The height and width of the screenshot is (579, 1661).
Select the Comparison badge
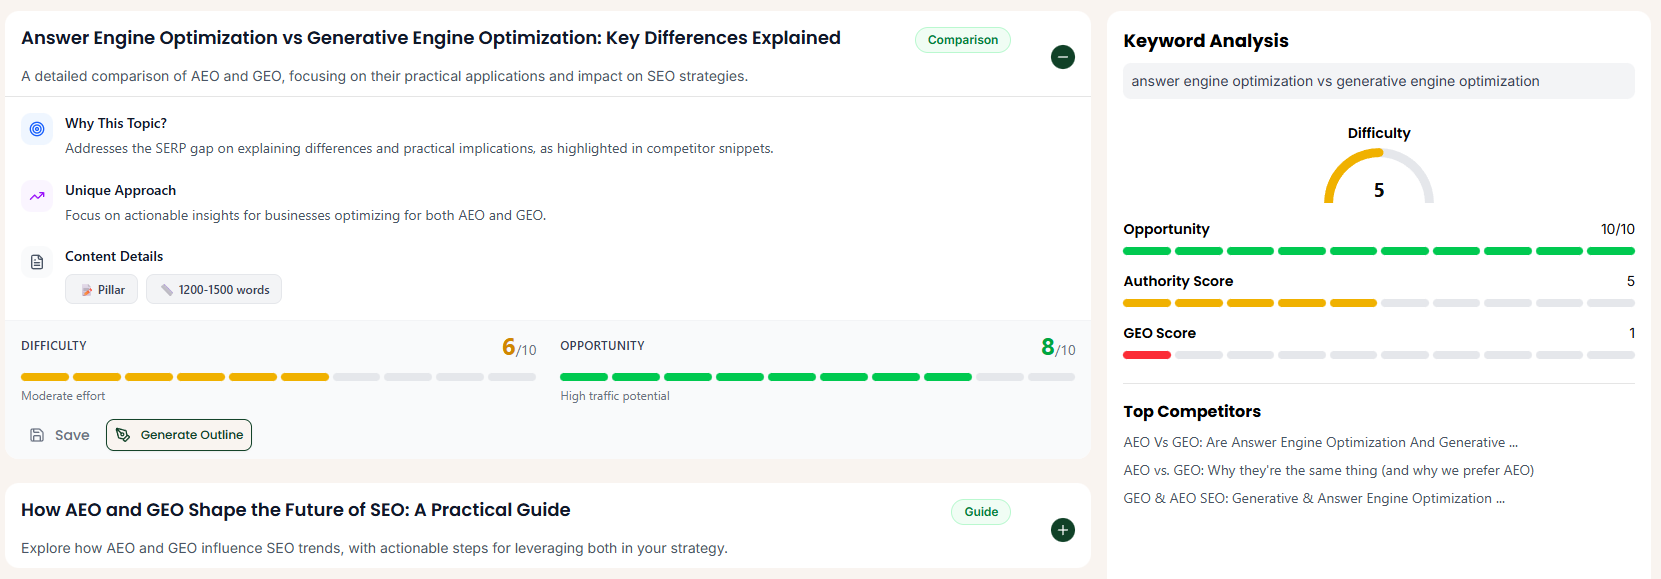[x=962, y=40]
